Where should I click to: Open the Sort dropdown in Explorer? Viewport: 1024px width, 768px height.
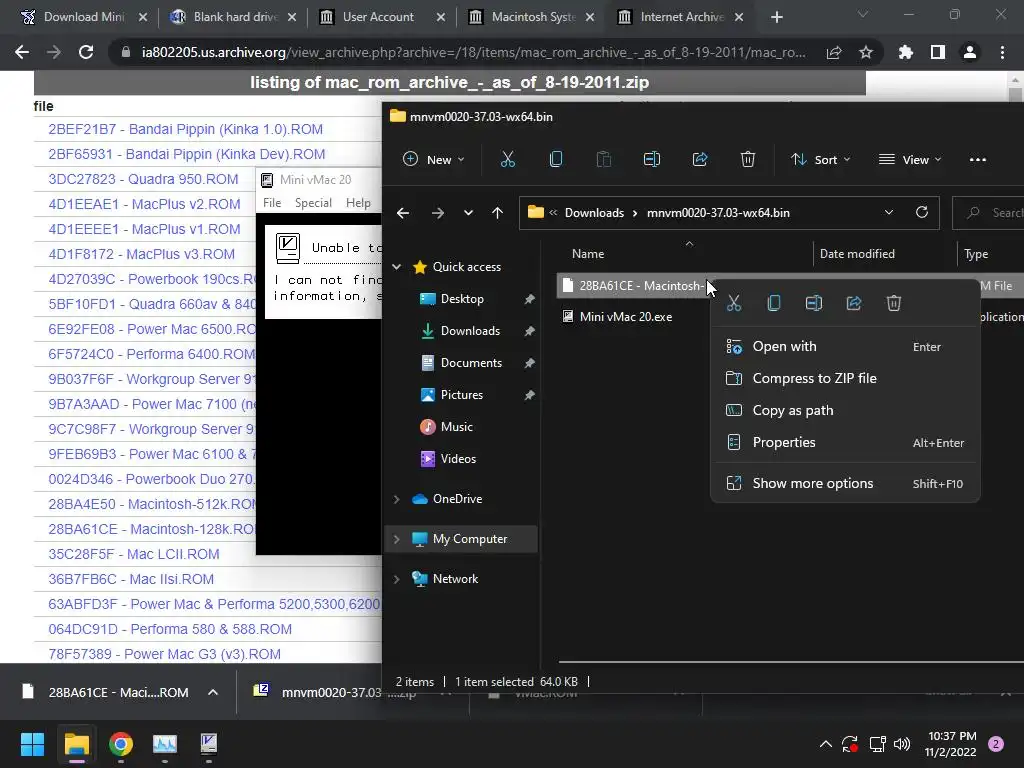point(821,159)
